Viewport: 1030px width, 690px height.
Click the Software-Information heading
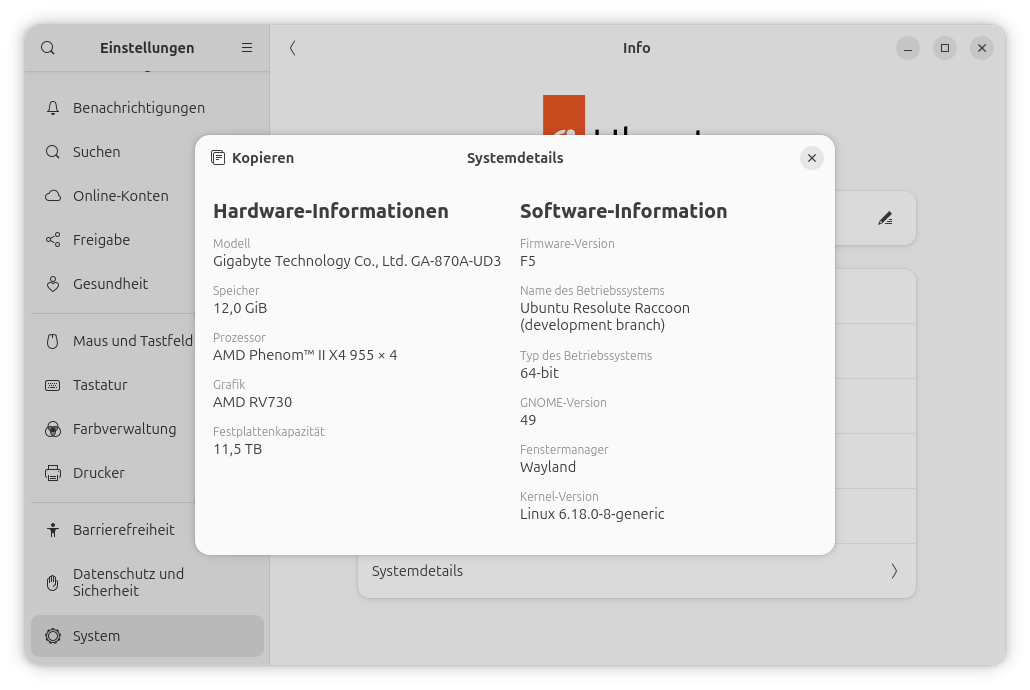pyautogui.click(x=623, y=211)
